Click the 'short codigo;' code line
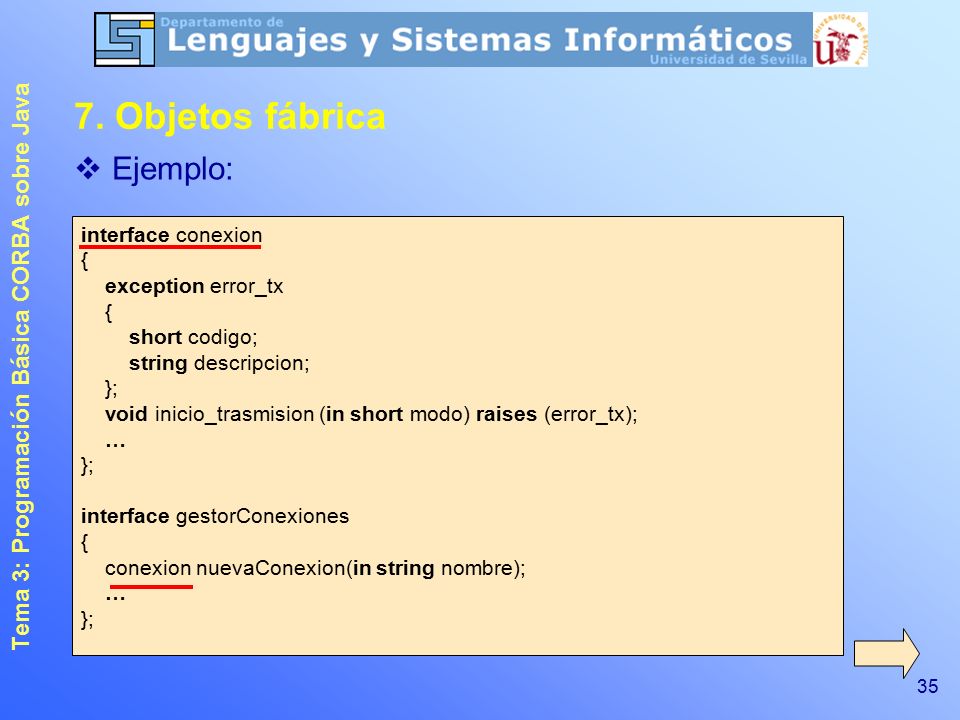Screen dimensions: 960x720 coord(193,337)
